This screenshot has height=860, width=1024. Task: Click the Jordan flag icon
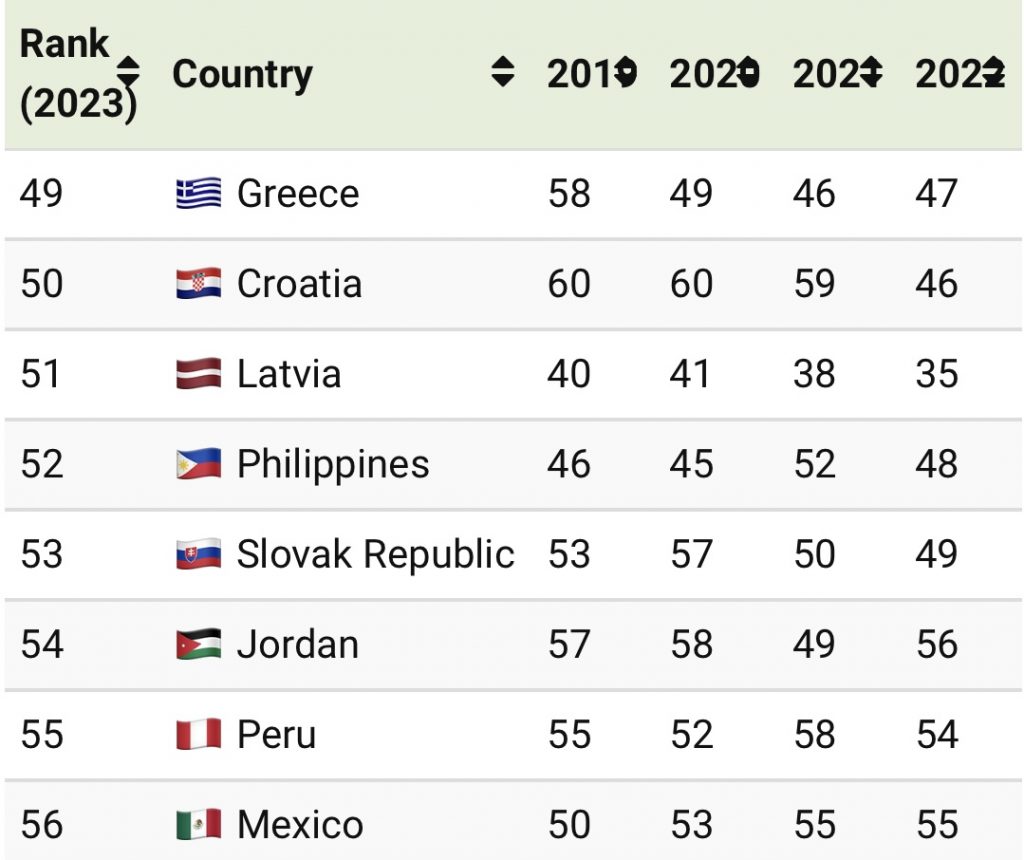coord(198,644)
